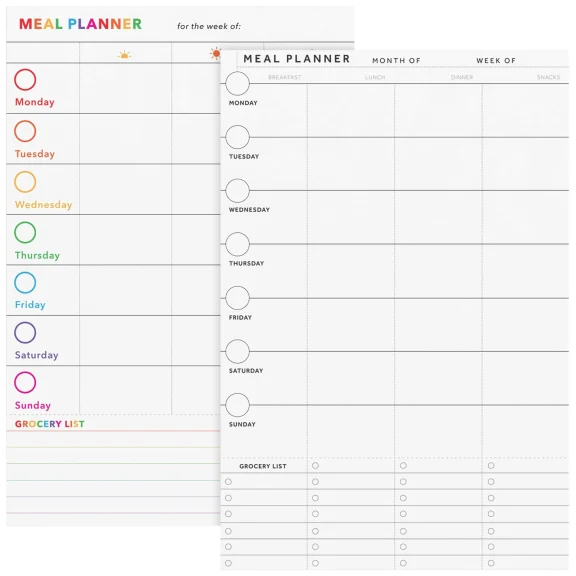576x576 pixels.
Task: Mark the blue Friday circle
Action: (25, 282)
